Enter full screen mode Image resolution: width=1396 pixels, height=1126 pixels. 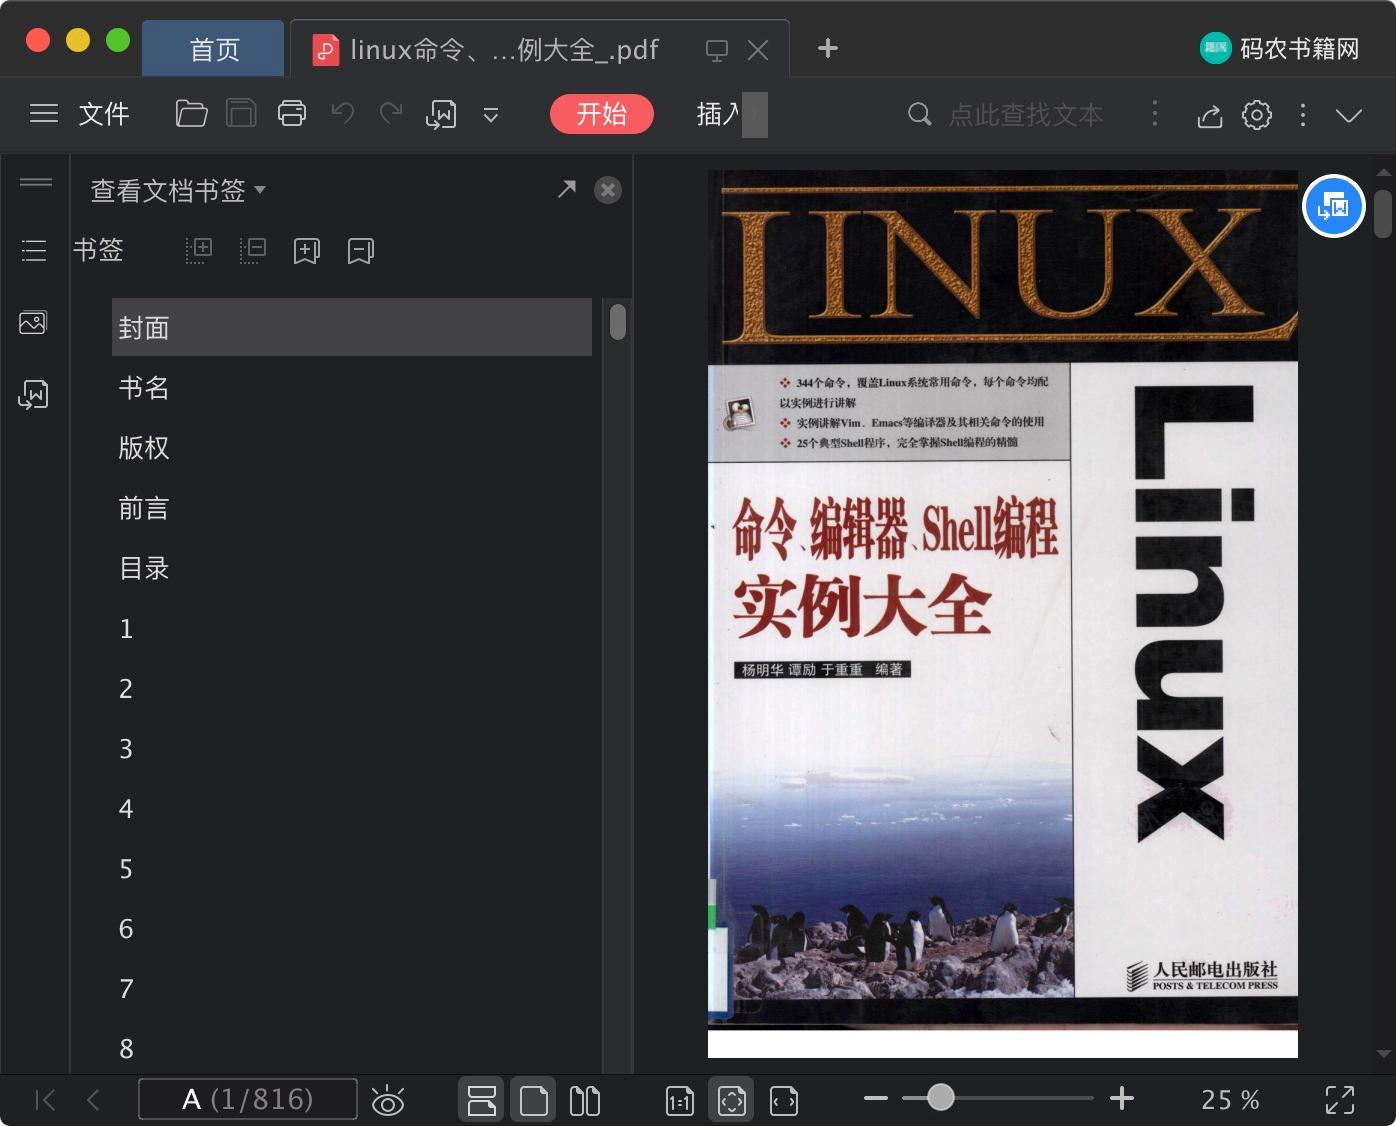[1340, 1100]
